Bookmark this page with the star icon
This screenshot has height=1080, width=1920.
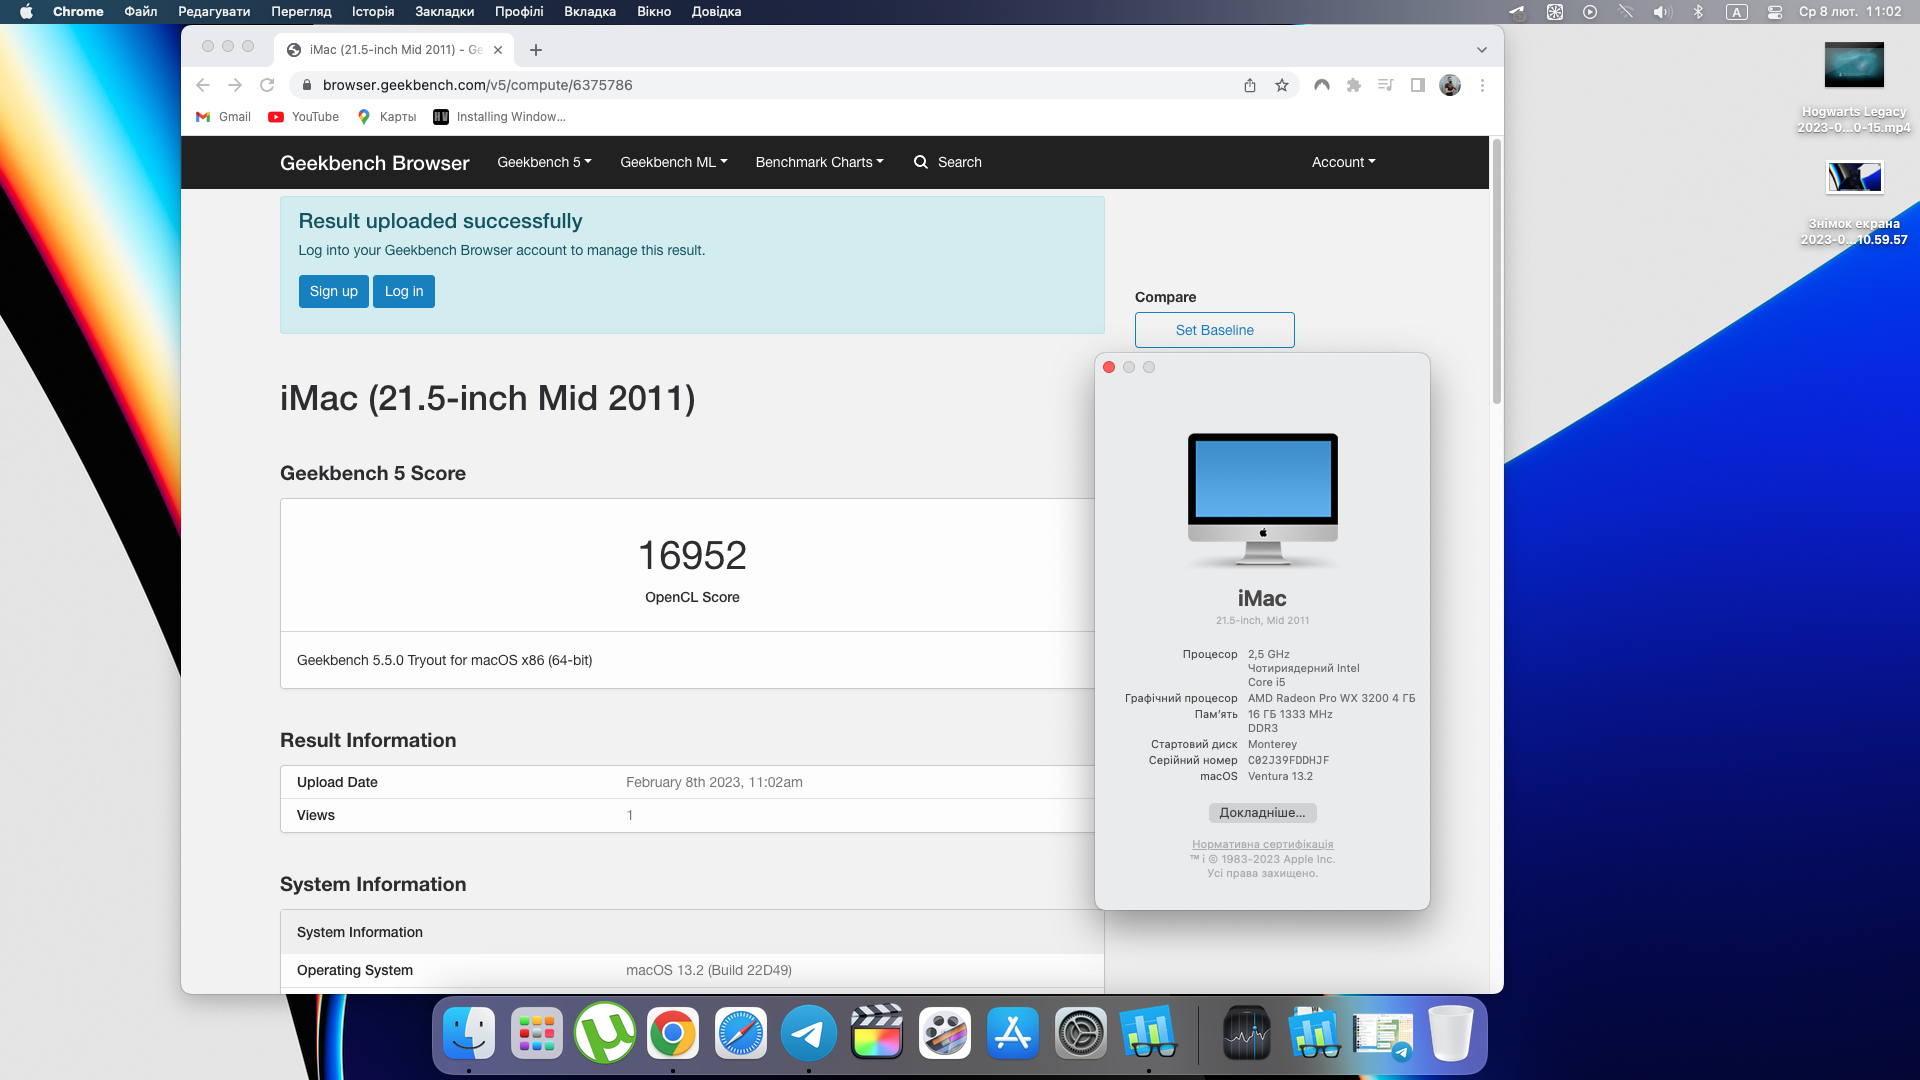point(1282,85)
